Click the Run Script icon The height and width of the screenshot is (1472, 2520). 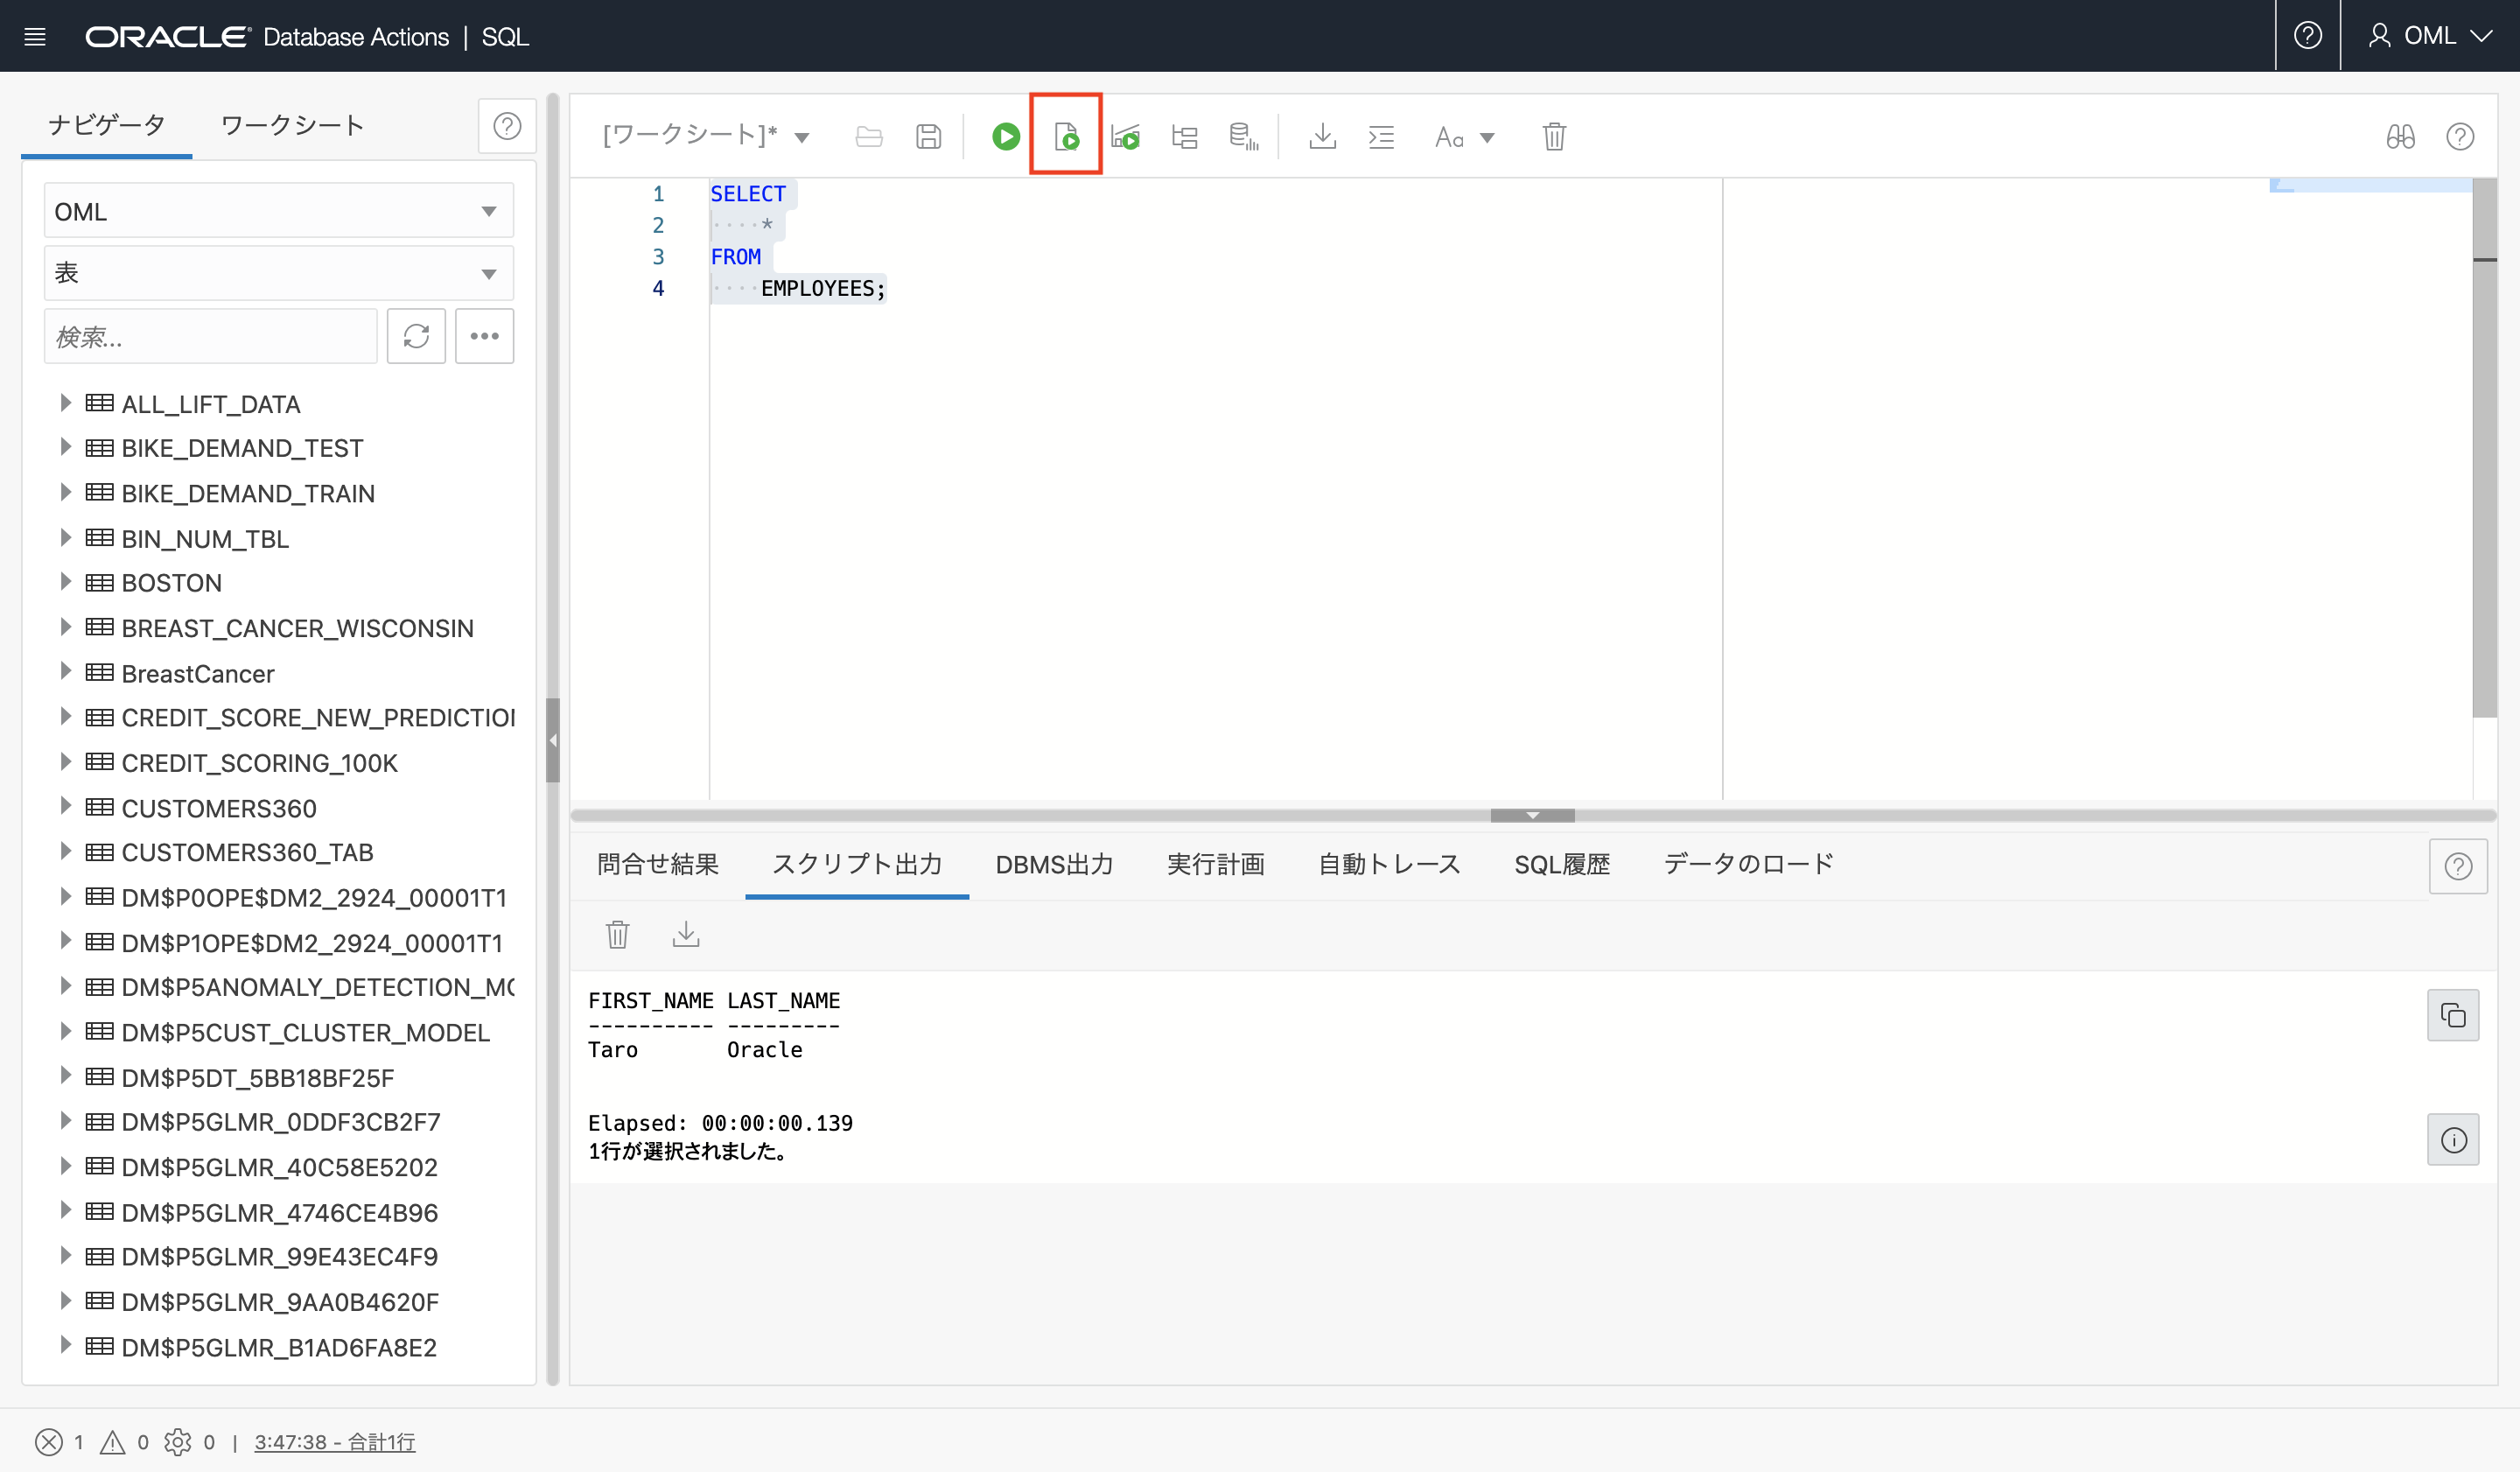(1066, 136)
